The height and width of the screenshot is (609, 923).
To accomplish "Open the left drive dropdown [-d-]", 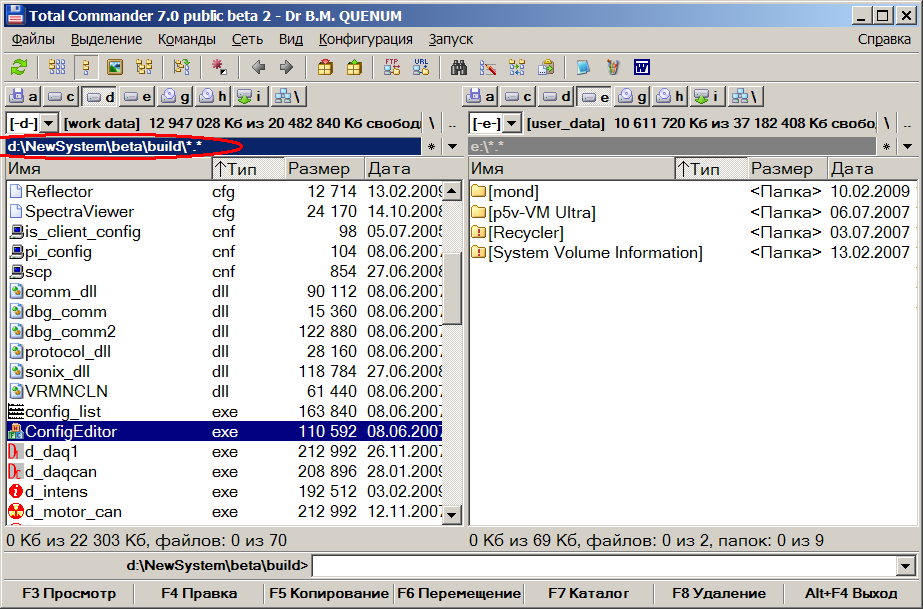I will click(32, 123).
